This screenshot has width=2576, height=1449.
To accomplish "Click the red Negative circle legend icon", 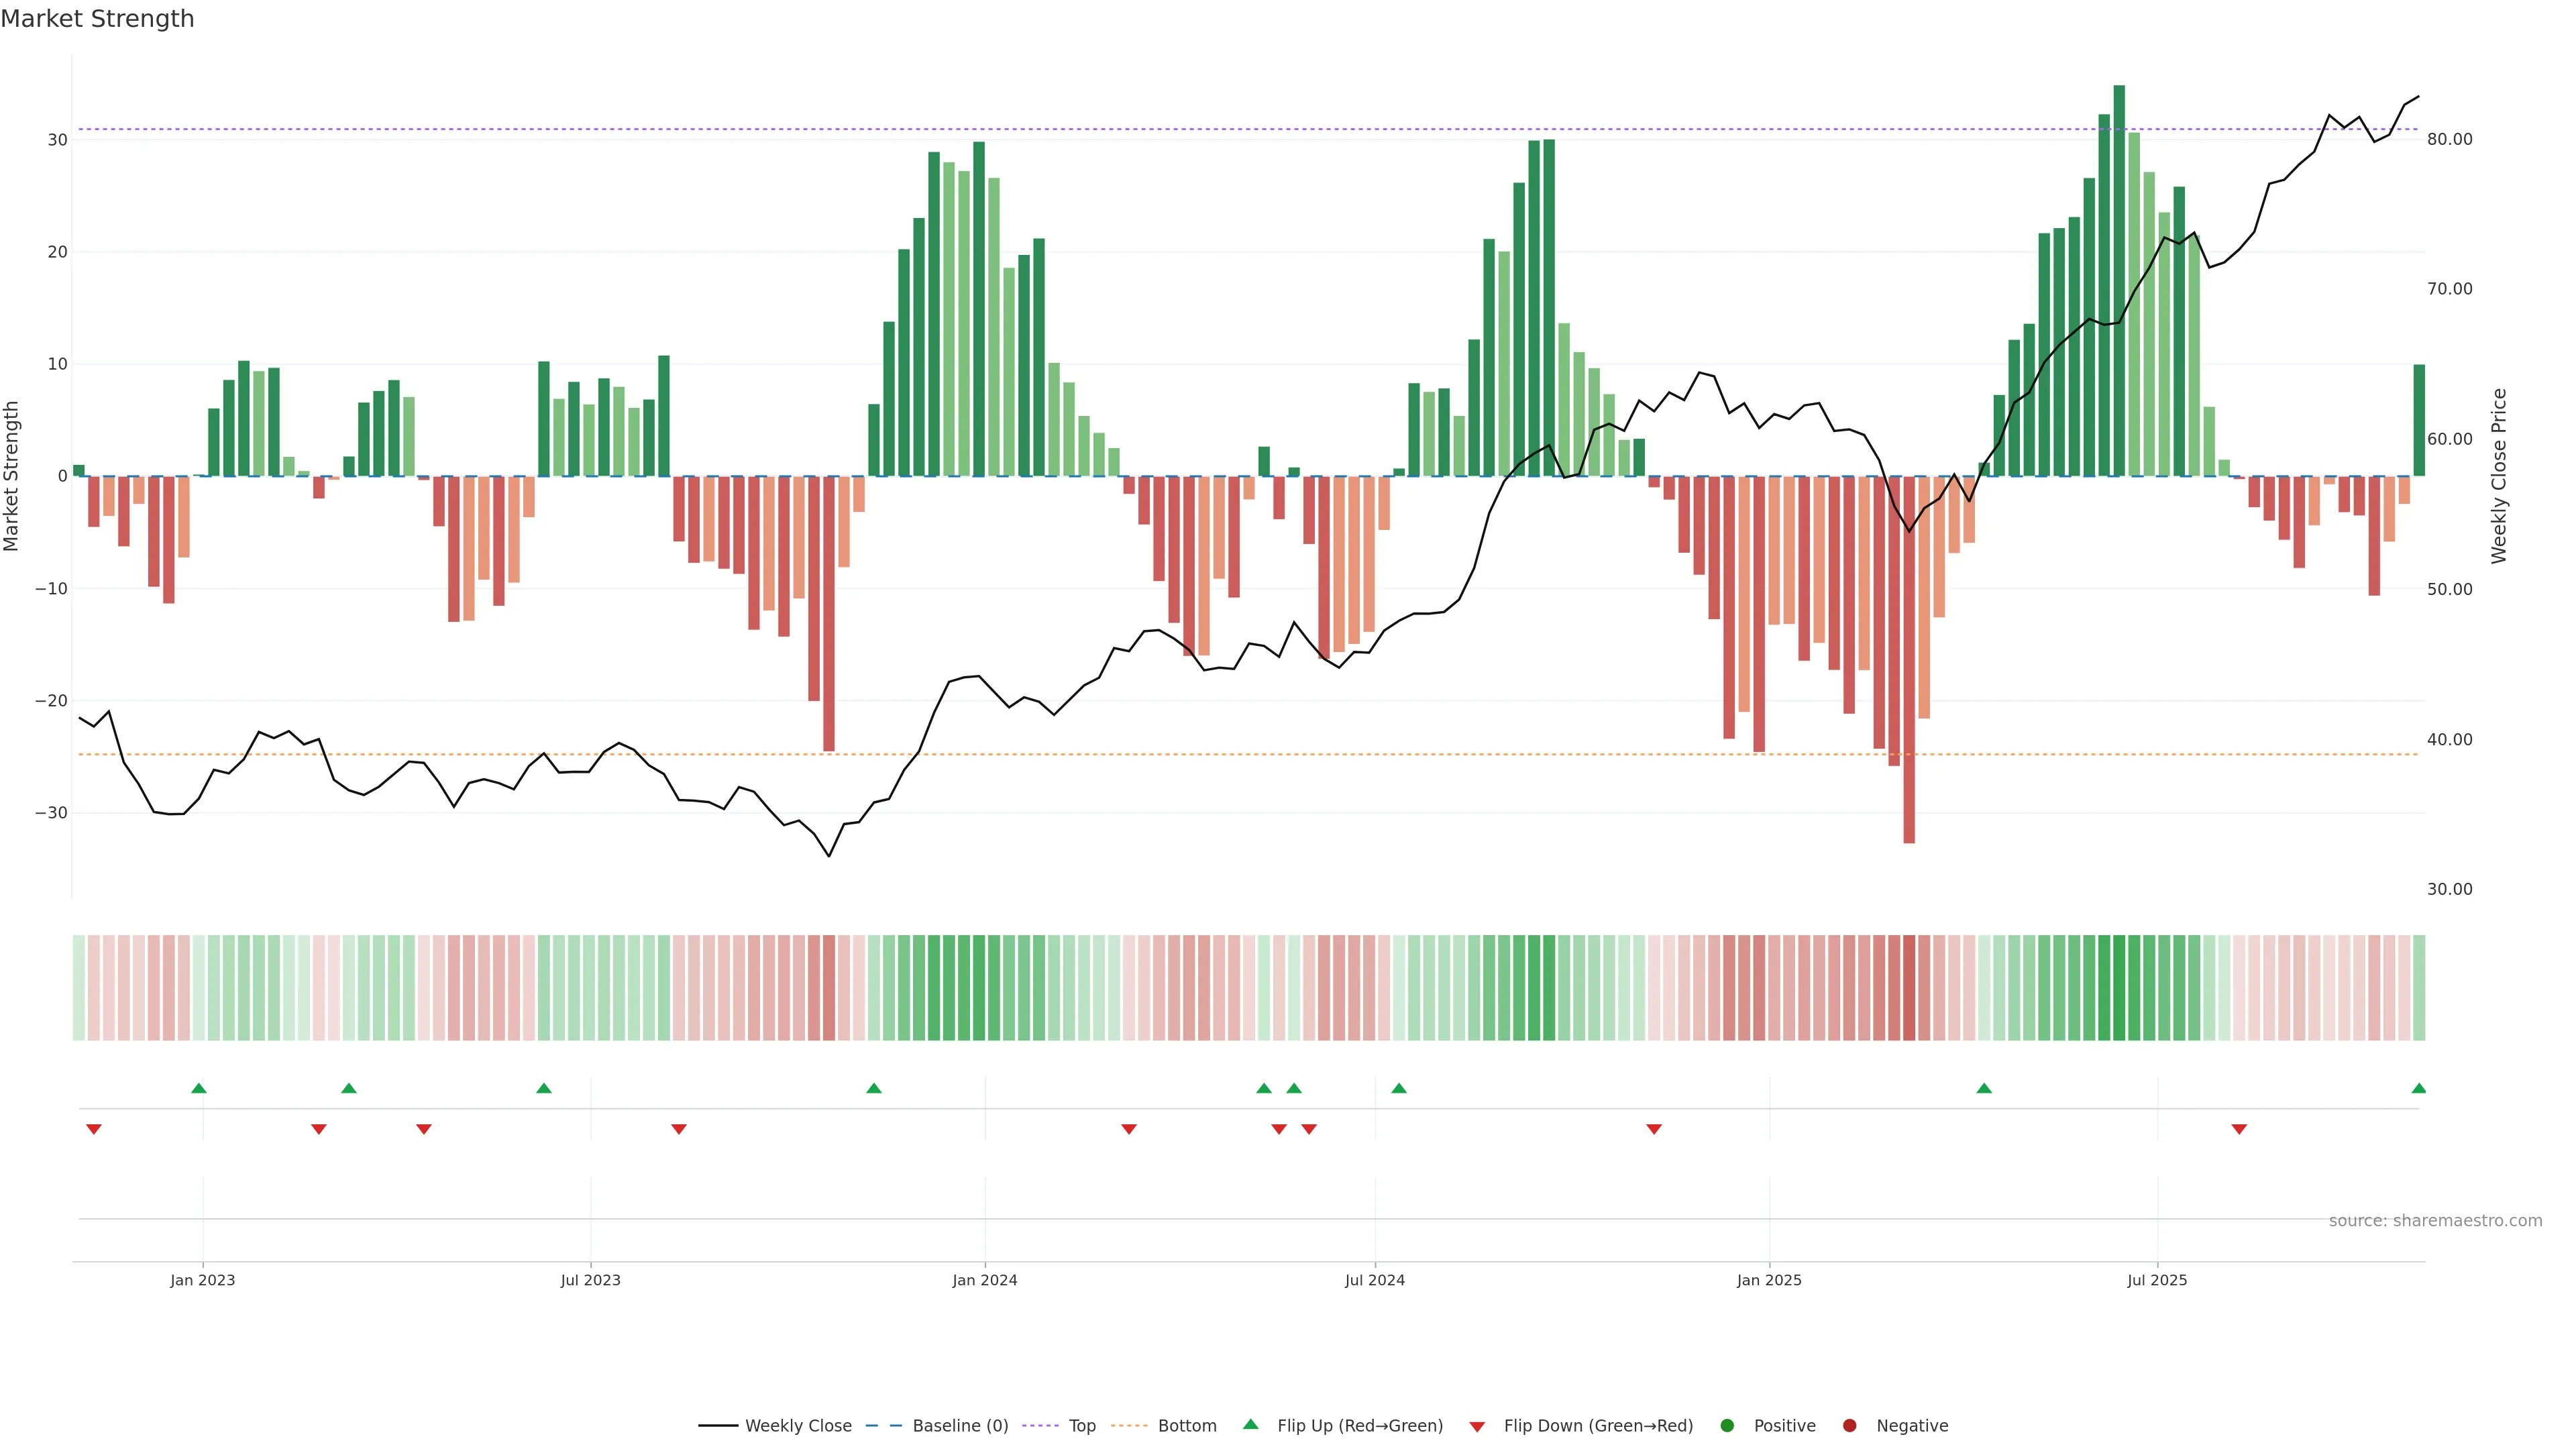I will pos(1849,1426).
